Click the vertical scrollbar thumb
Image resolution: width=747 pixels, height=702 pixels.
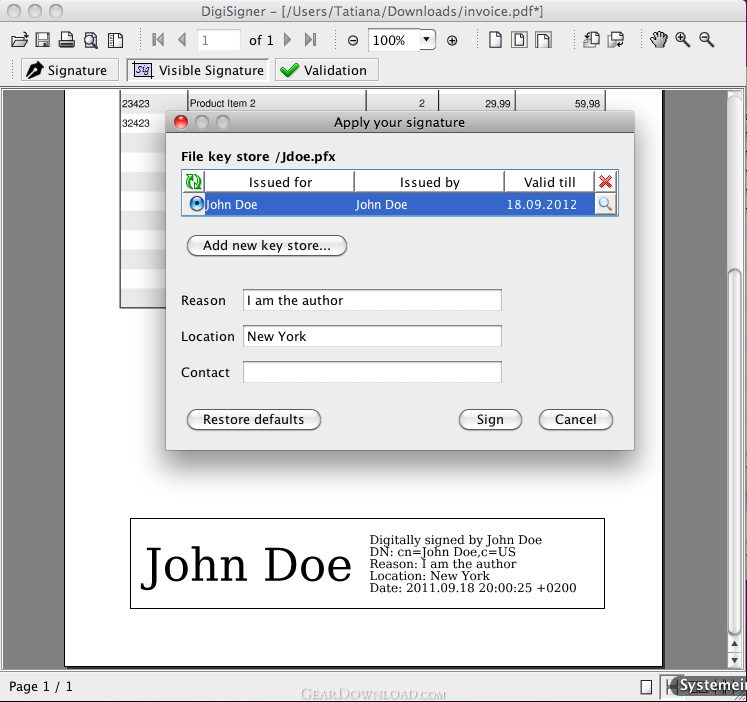[x=734, y=452]
